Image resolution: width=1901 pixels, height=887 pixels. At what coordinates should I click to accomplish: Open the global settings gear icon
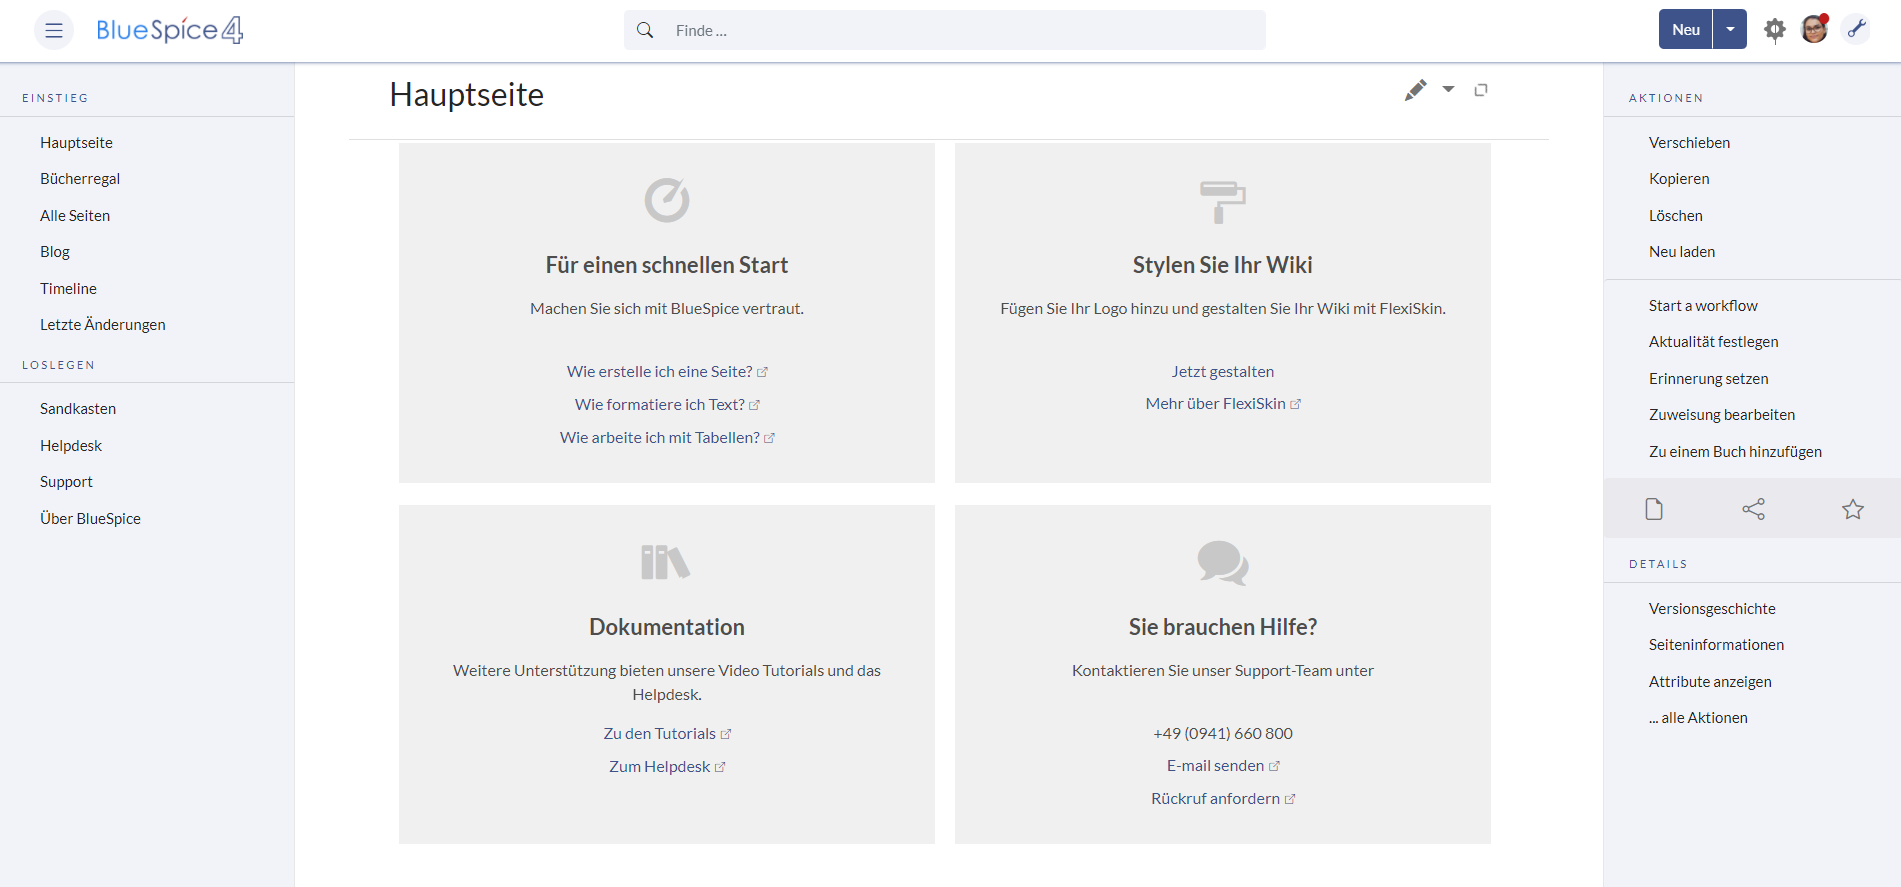pyautogui.click(x=1774, y=30)
